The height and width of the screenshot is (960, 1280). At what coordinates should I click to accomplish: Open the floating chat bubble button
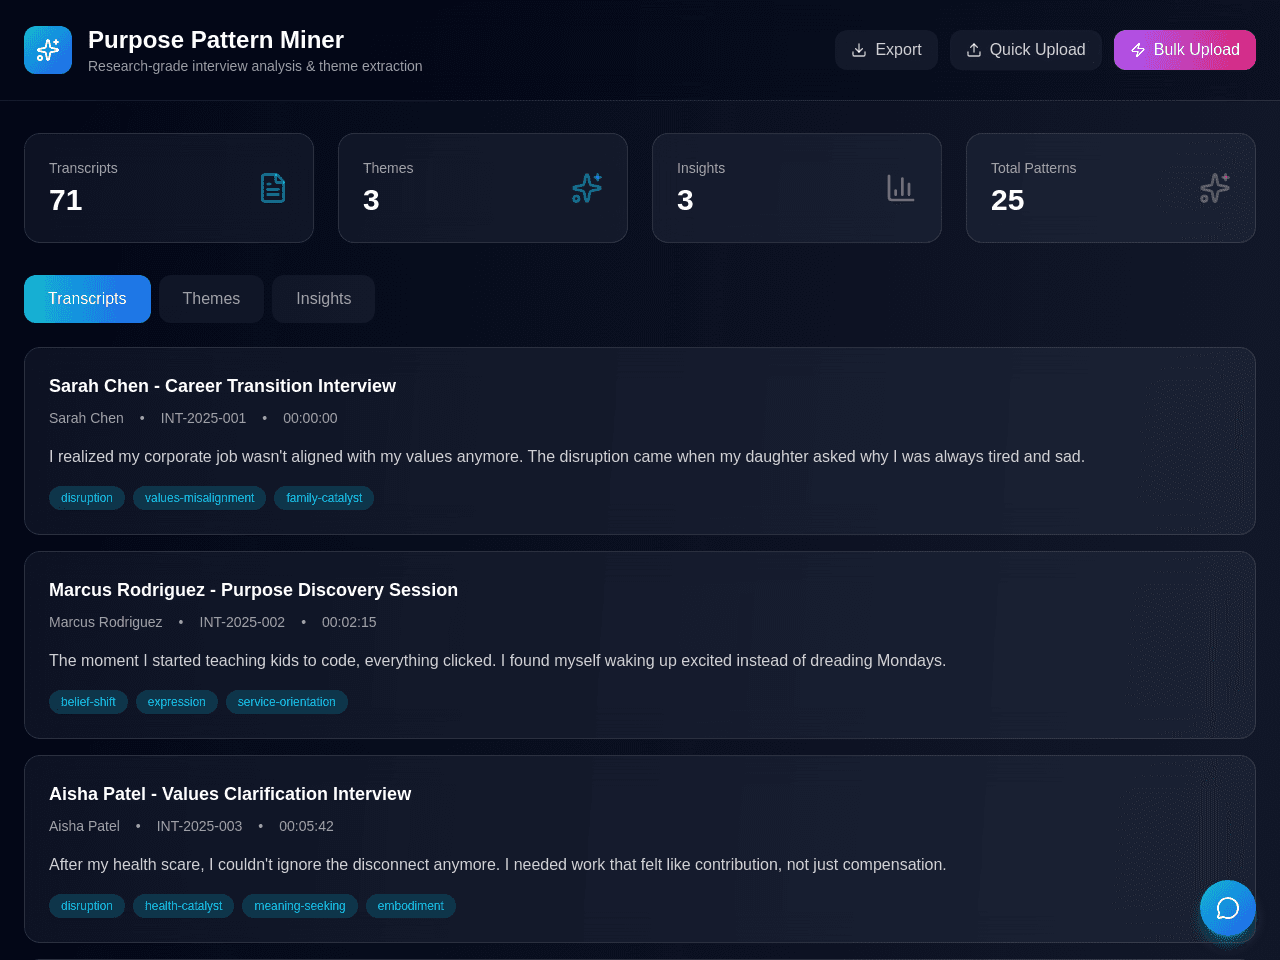coord(1228,908)
